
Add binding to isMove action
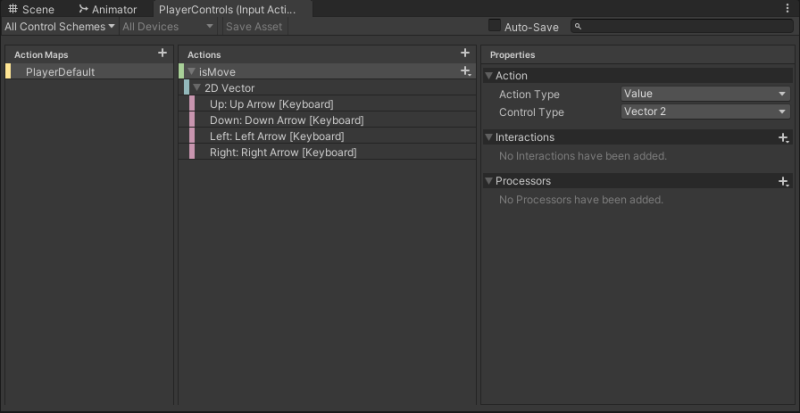465,71
